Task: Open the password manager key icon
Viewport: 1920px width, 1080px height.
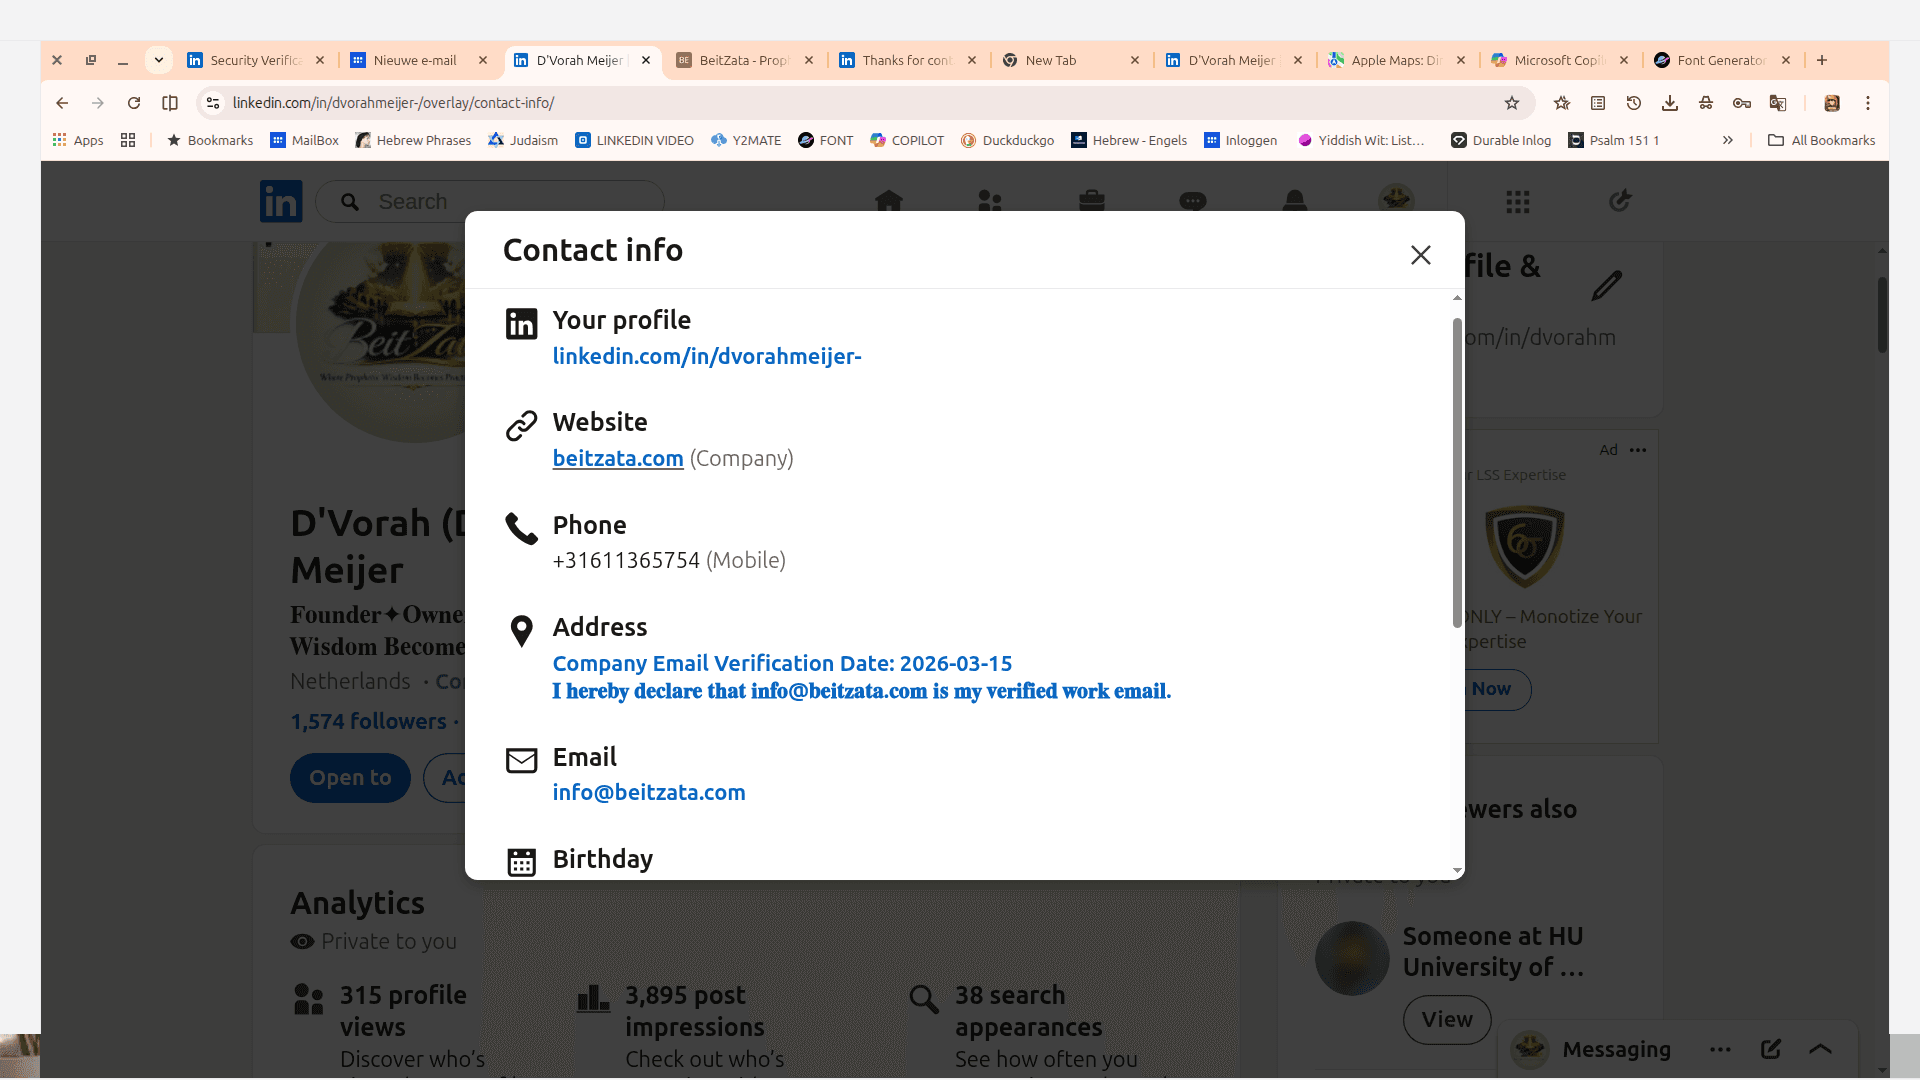Action: pyautogui.click(x=1741, y=102)
